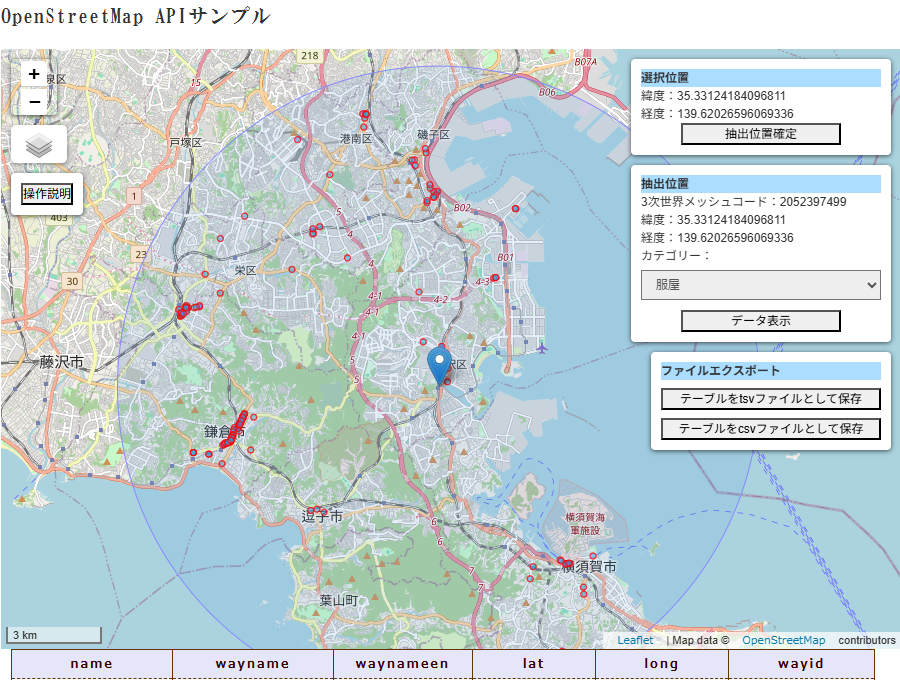Click the blue location pin marker
The width and height of the screenshot is (900, 680).
point(440,366)
